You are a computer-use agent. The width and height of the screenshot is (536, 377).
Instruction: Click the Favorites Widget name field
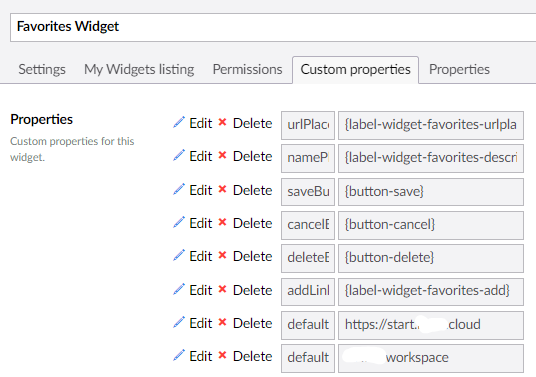pyautogui.click(x=273, y=27)
